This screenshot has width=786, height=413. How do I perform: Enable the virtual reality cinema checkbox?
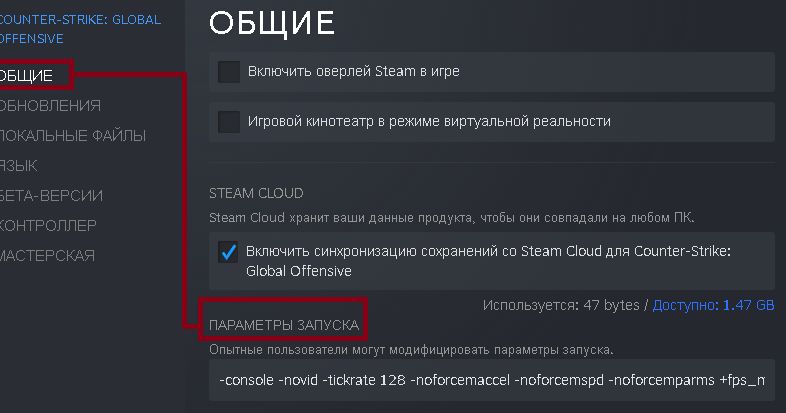point(229,122)
